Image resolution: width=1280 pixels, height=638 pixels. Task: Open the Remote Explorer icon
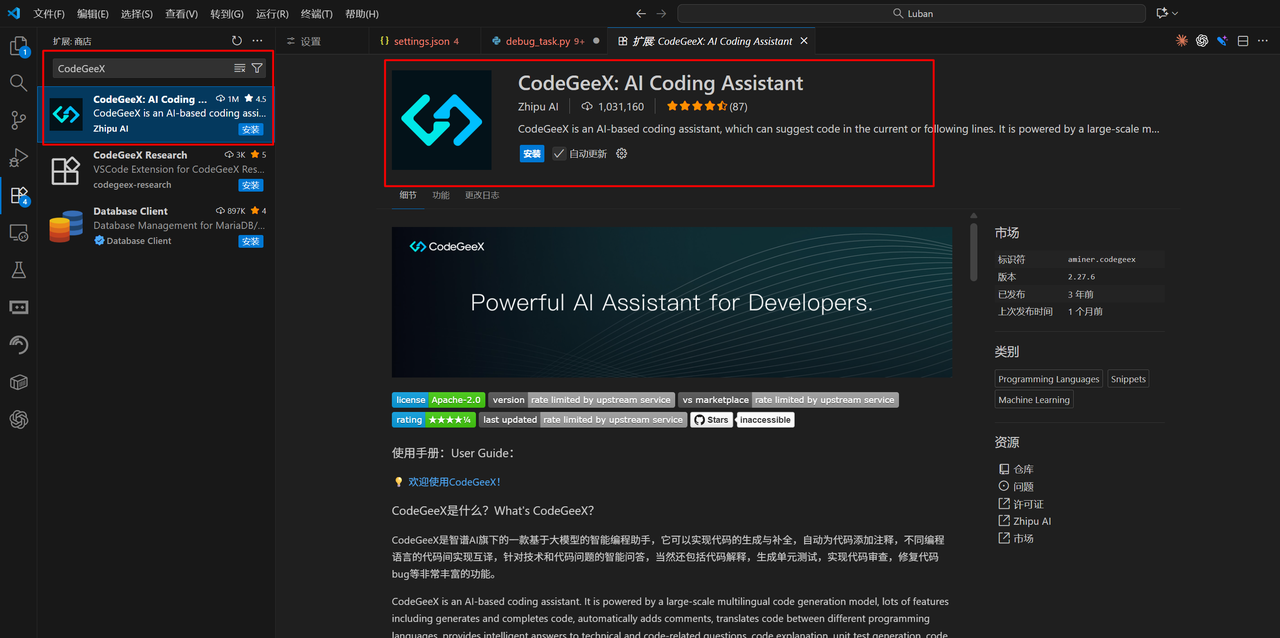point(17,232)
